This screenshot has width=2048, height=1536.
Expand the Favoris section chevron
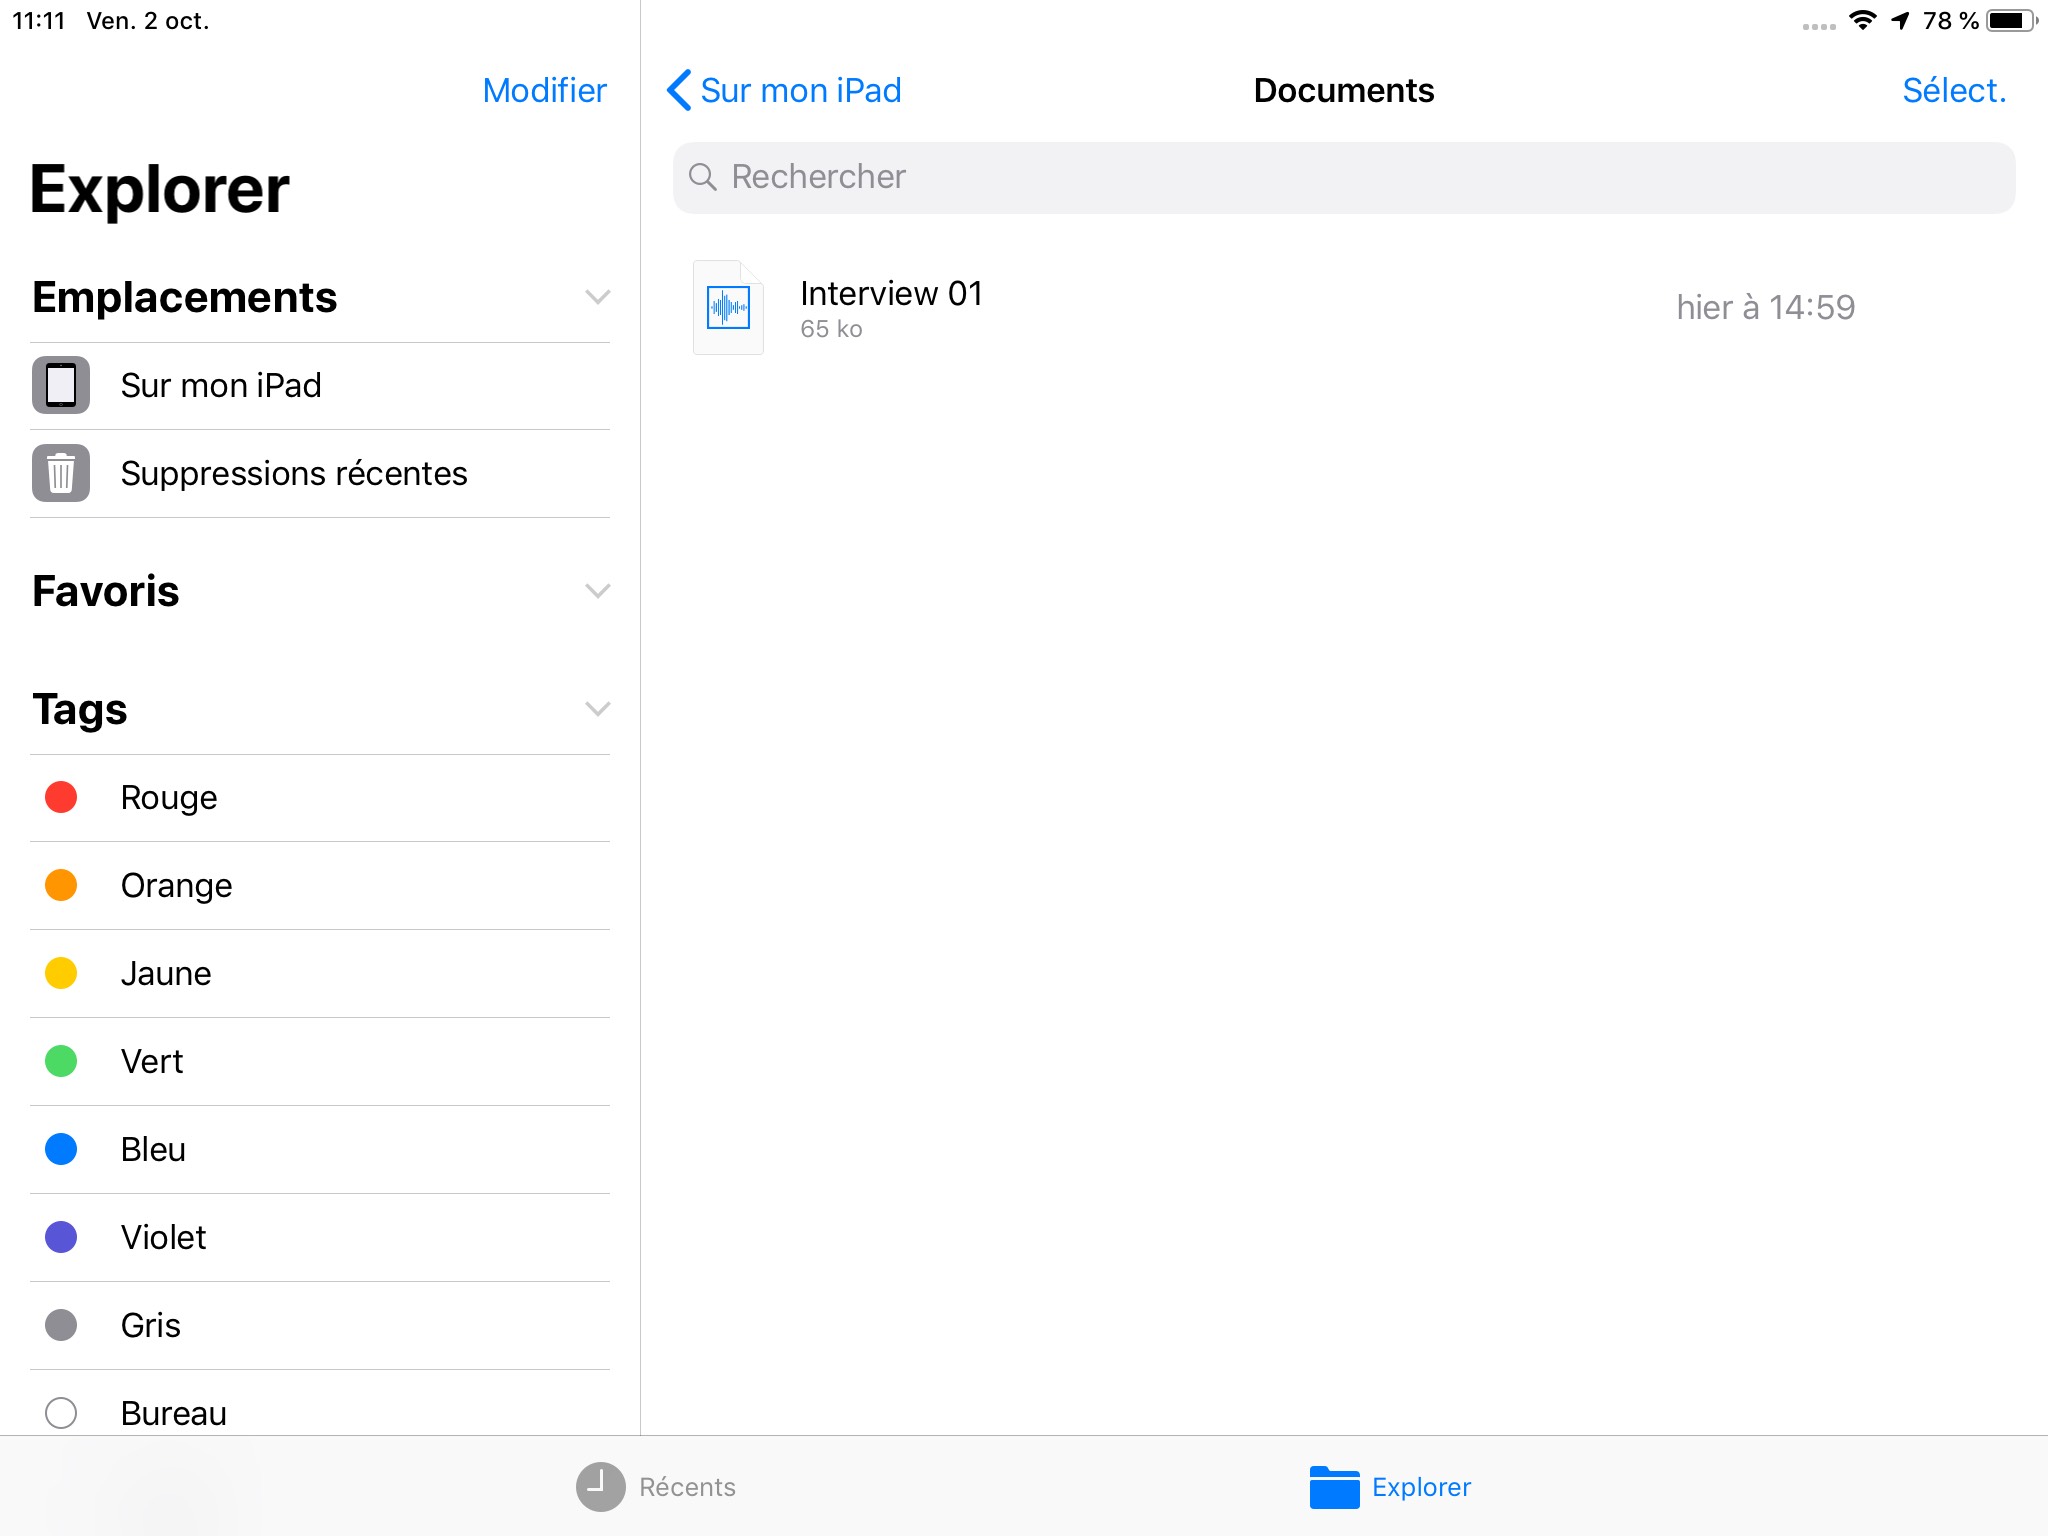(x=597, y=591)
